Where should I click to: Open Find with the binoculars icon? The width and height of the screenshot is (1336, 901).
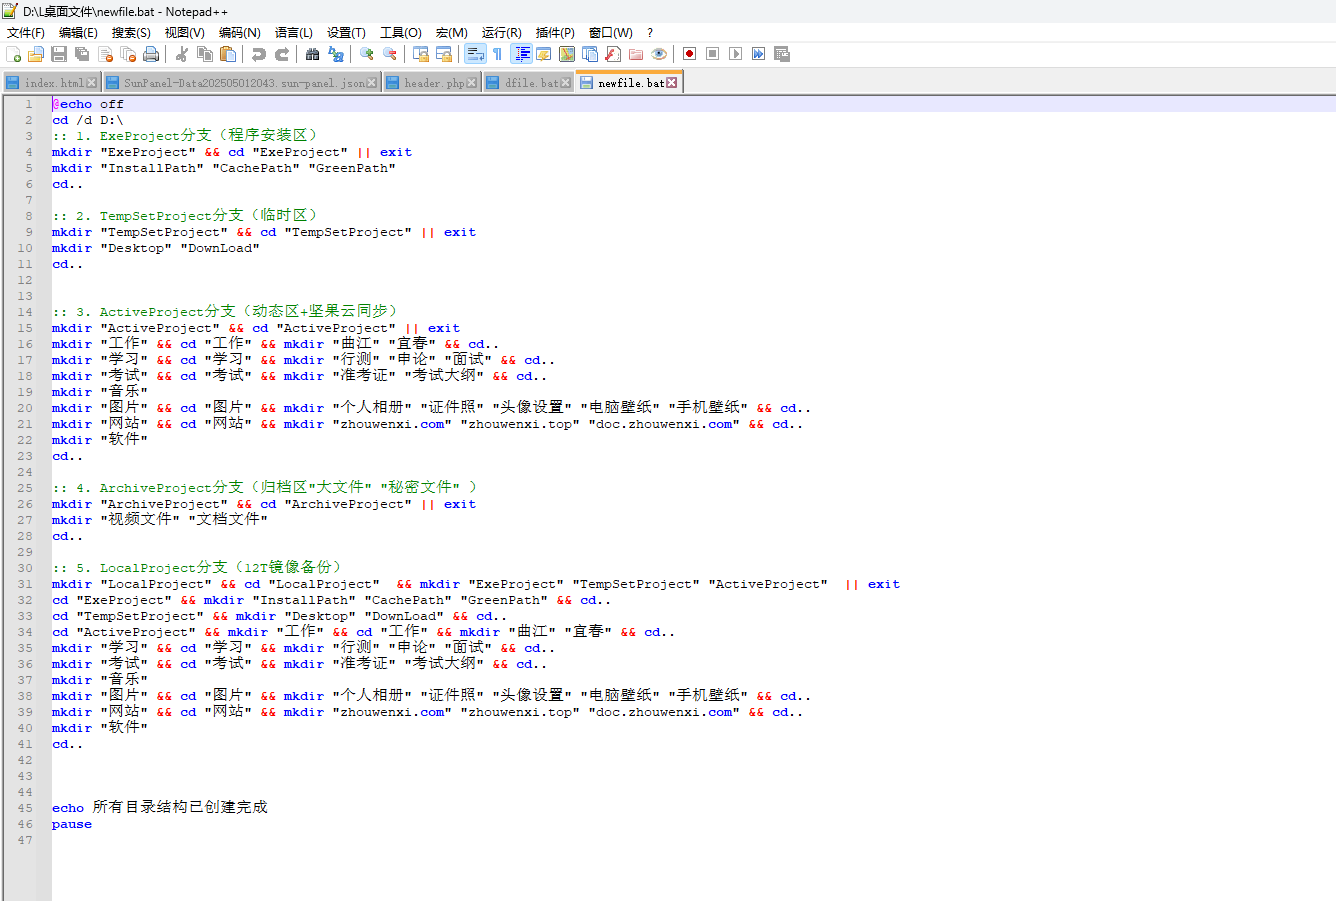coord(313,54)
